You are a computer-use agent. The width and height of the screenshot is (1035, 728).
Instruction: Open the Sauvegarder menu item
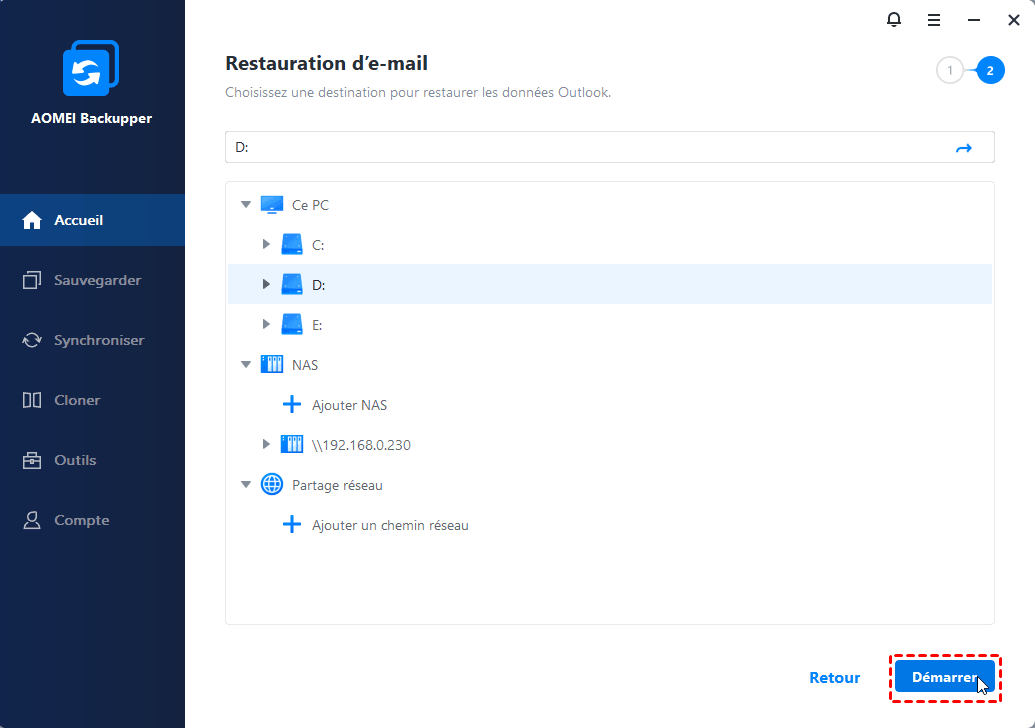point(92,280)
